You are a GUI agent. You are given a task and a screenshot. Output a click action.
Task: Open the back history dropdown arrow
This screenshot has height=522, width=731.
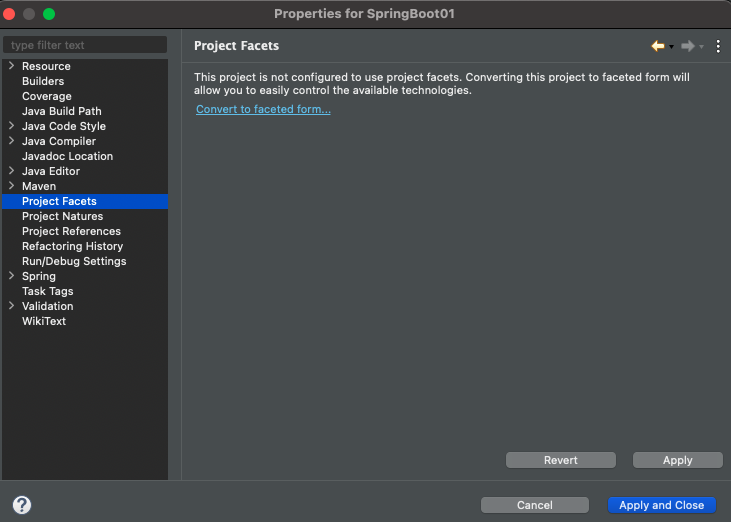pyautogui.click(x=671, y=47)
